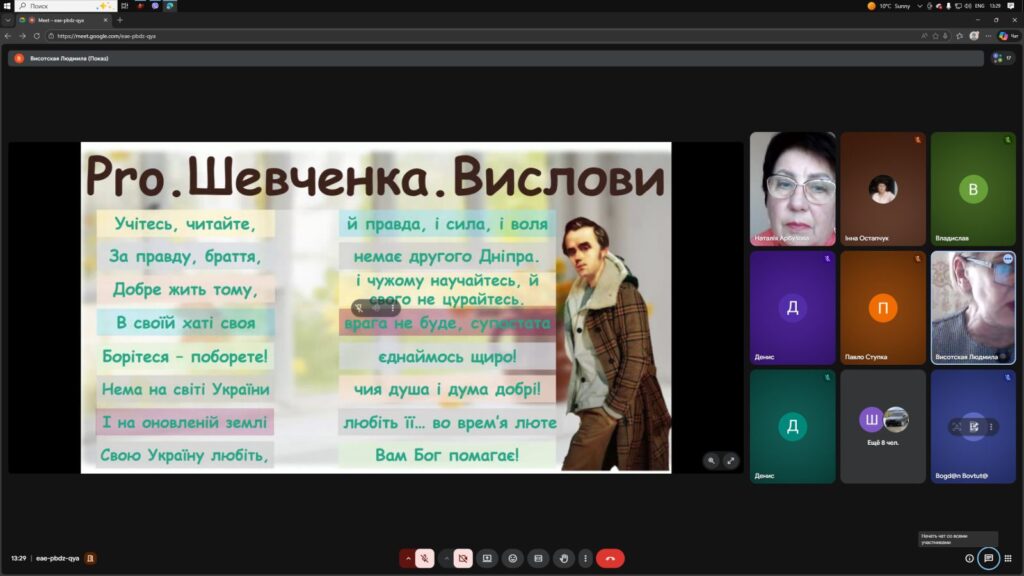Toggle raise hand in the meeting
Viewport: 1024px width, 576px height.
click(564, 558)
